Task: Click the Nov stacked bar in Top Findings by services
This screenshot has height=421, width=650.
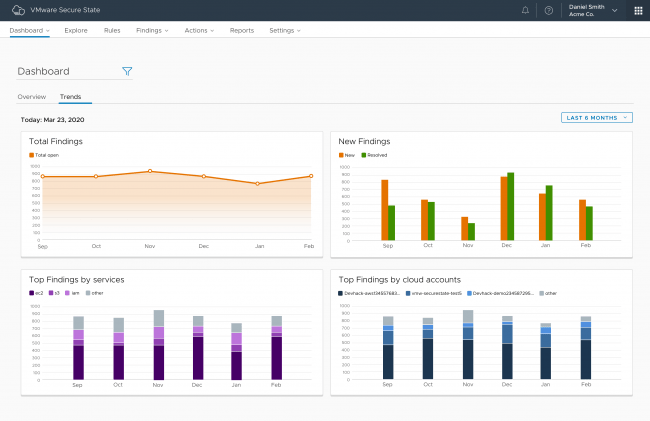Action: coord(159,345)
